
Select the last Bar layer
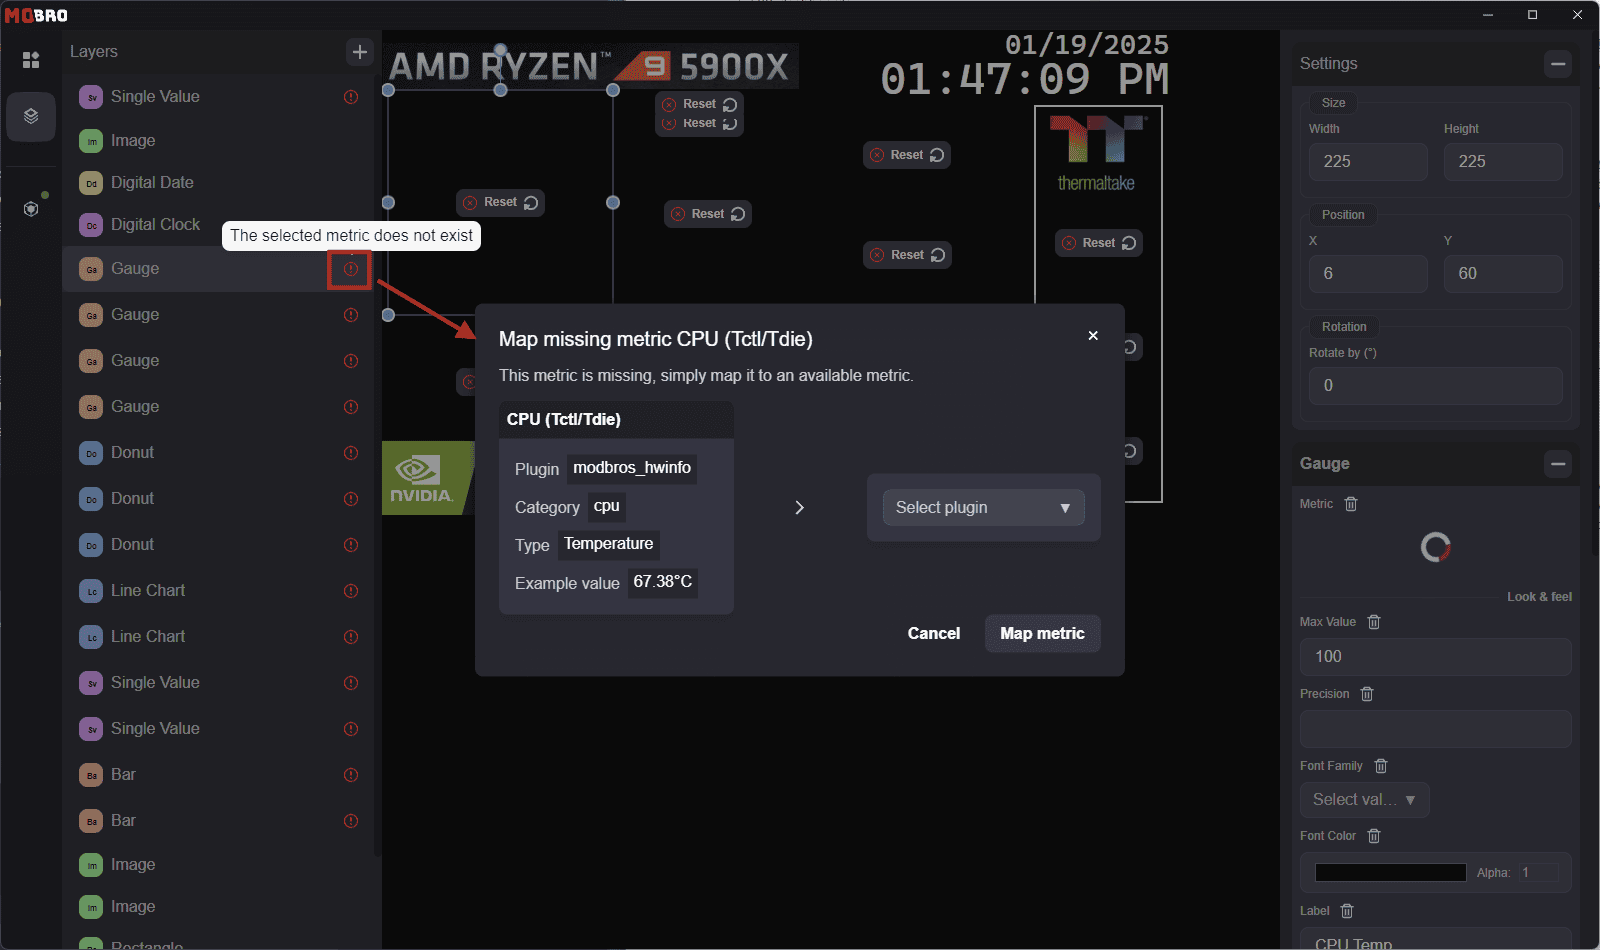[218, 821]
